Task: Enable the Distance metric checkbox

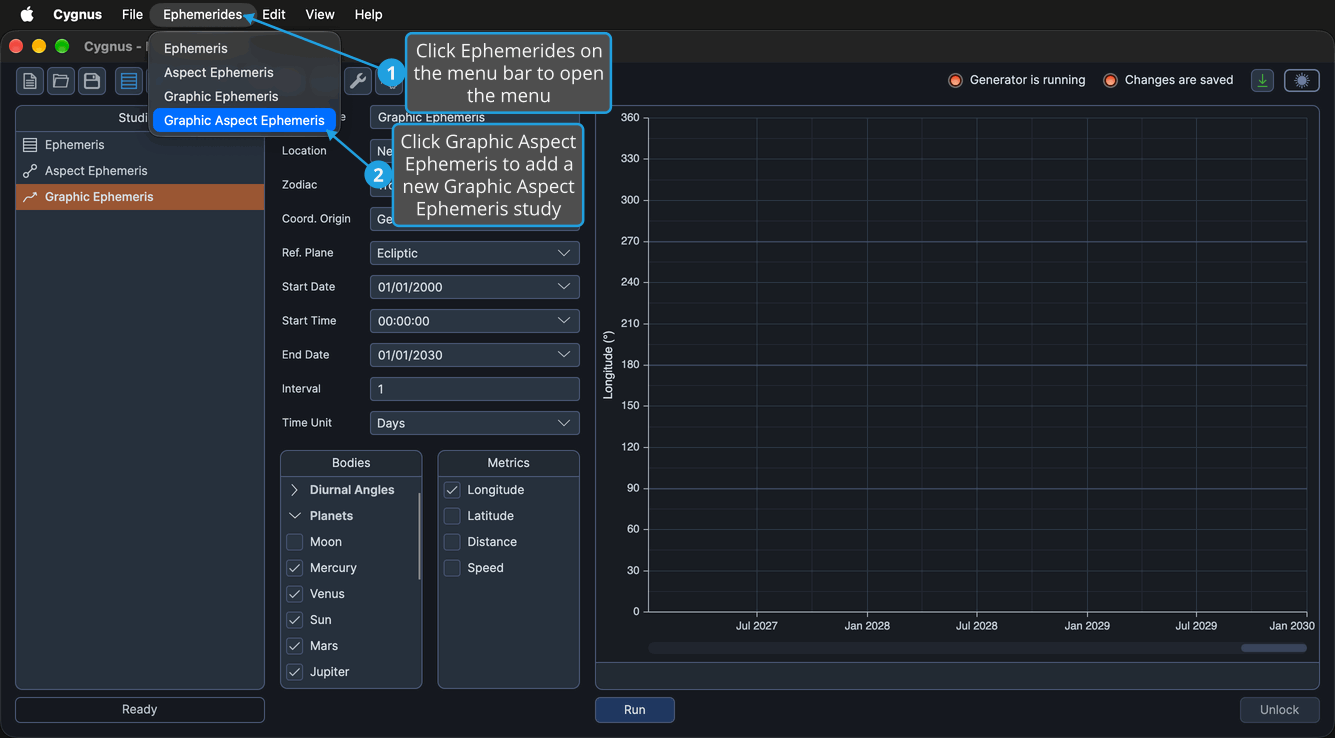Action: (x=452, y=542)
